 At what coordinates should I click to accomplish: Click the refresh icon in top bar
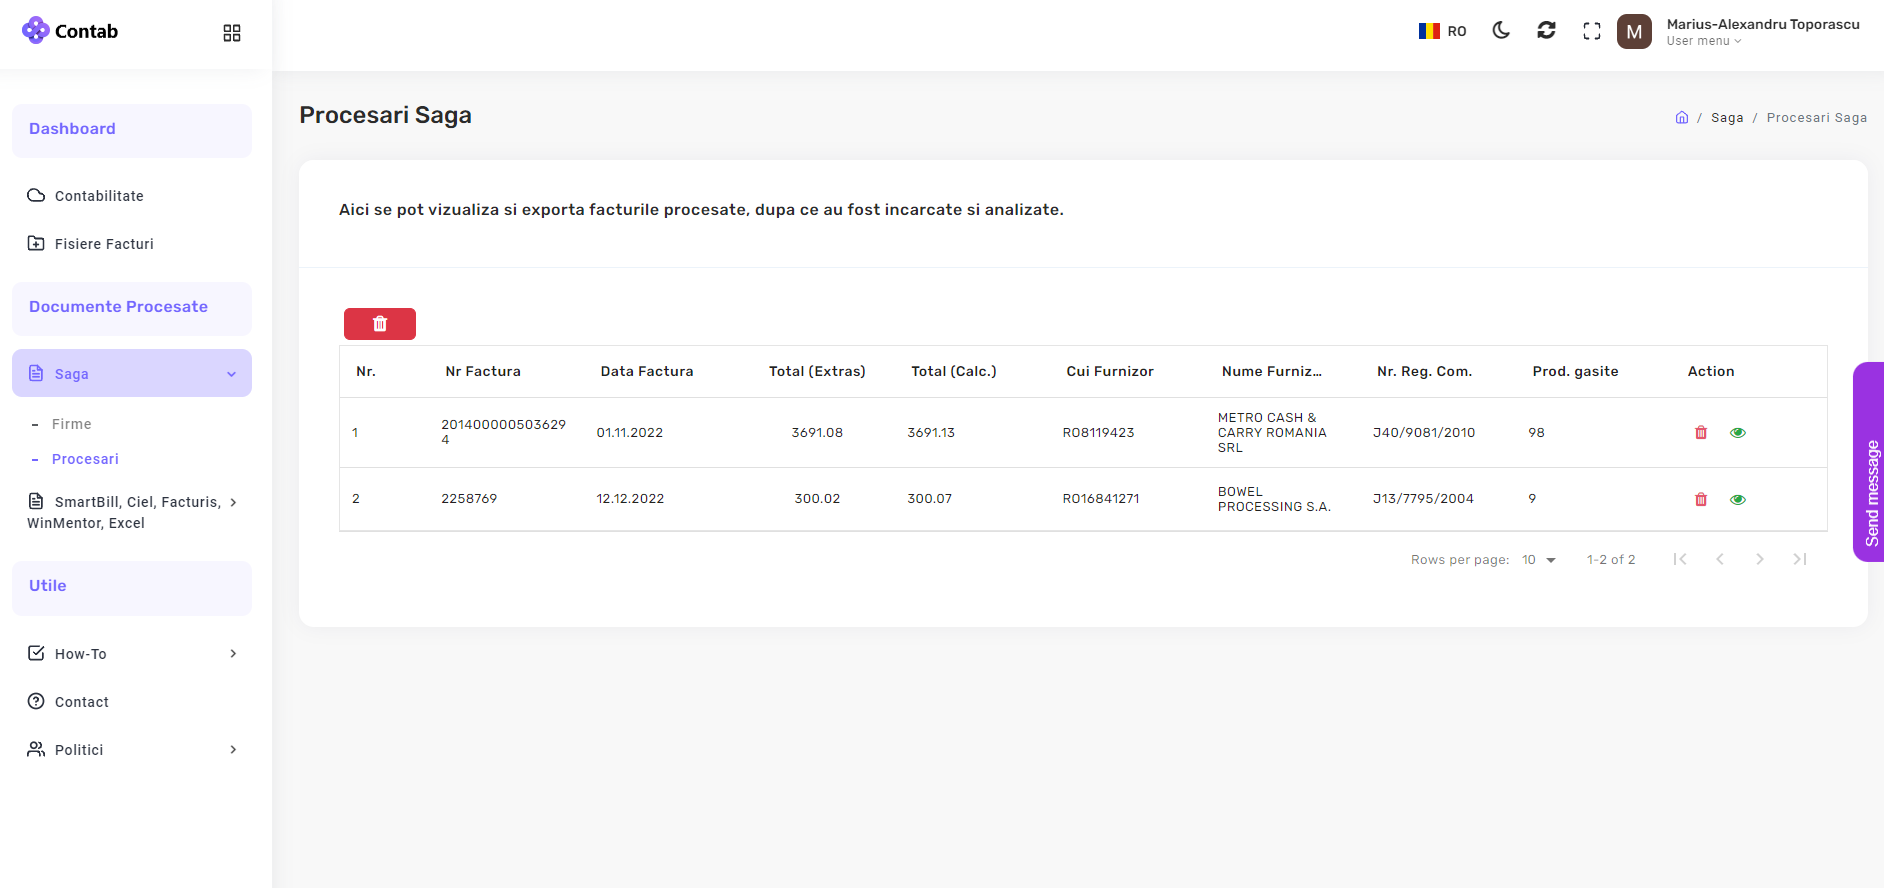click(1546, 31)
